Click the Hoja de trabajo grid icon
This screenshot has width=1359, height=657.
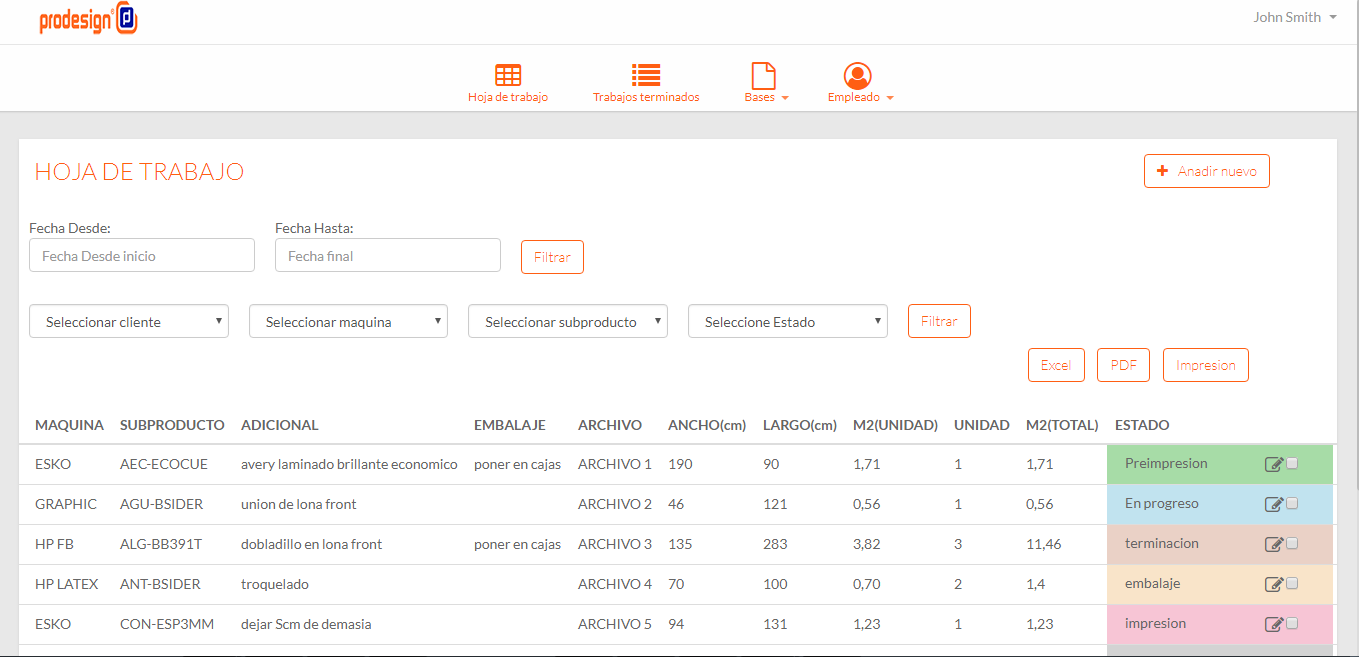tap(508, 75)
